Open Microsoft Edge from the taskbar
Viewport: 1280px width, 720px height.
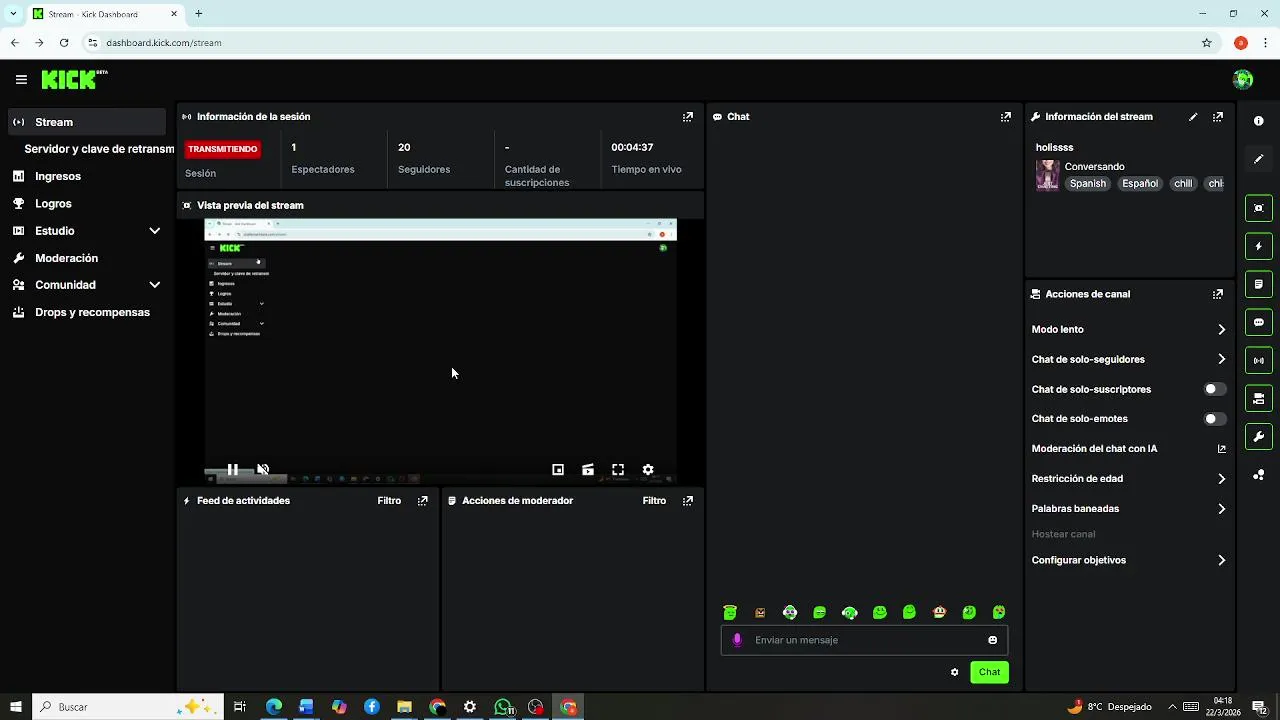[273, 707]
